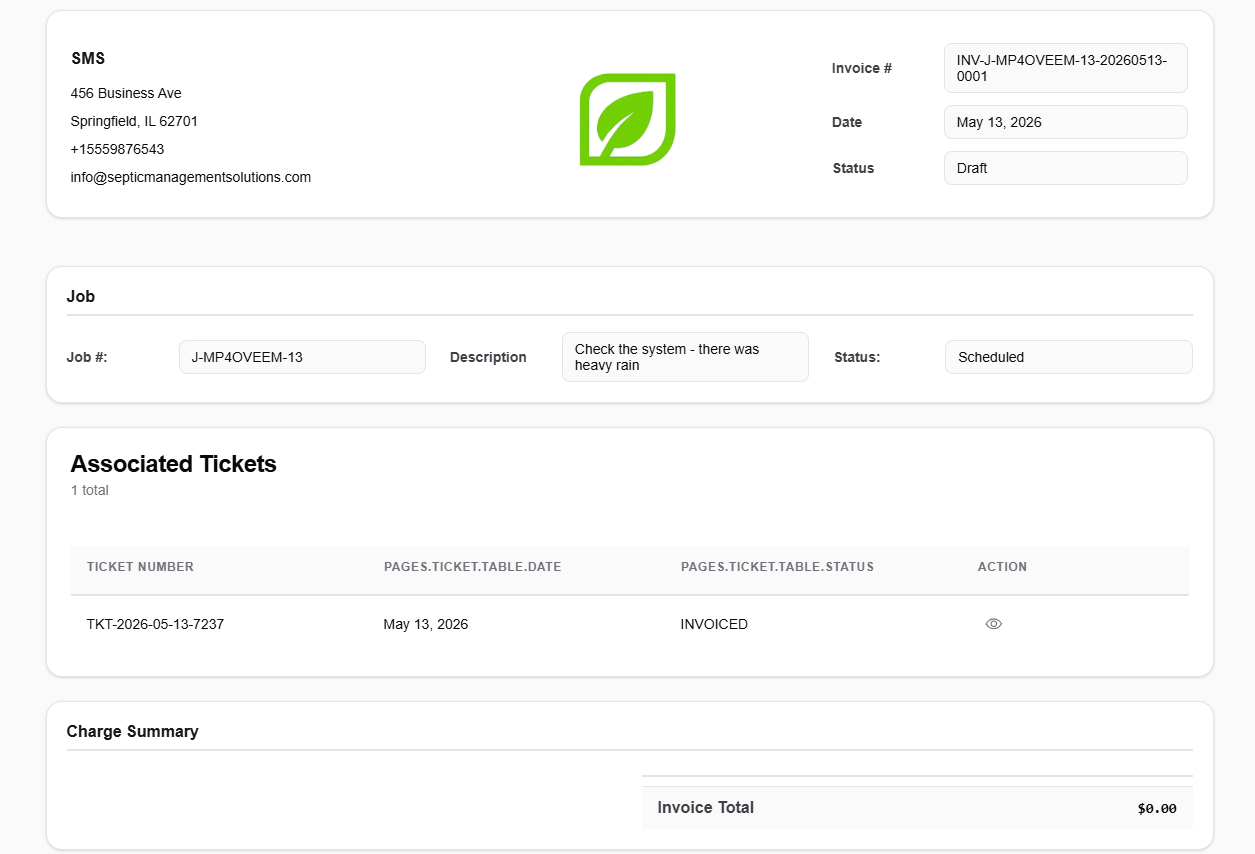The image size is (1255, 854).
Task: Click the job Status field showing Scheduled
Action: pyautogui.click(x=1069, y=357)
